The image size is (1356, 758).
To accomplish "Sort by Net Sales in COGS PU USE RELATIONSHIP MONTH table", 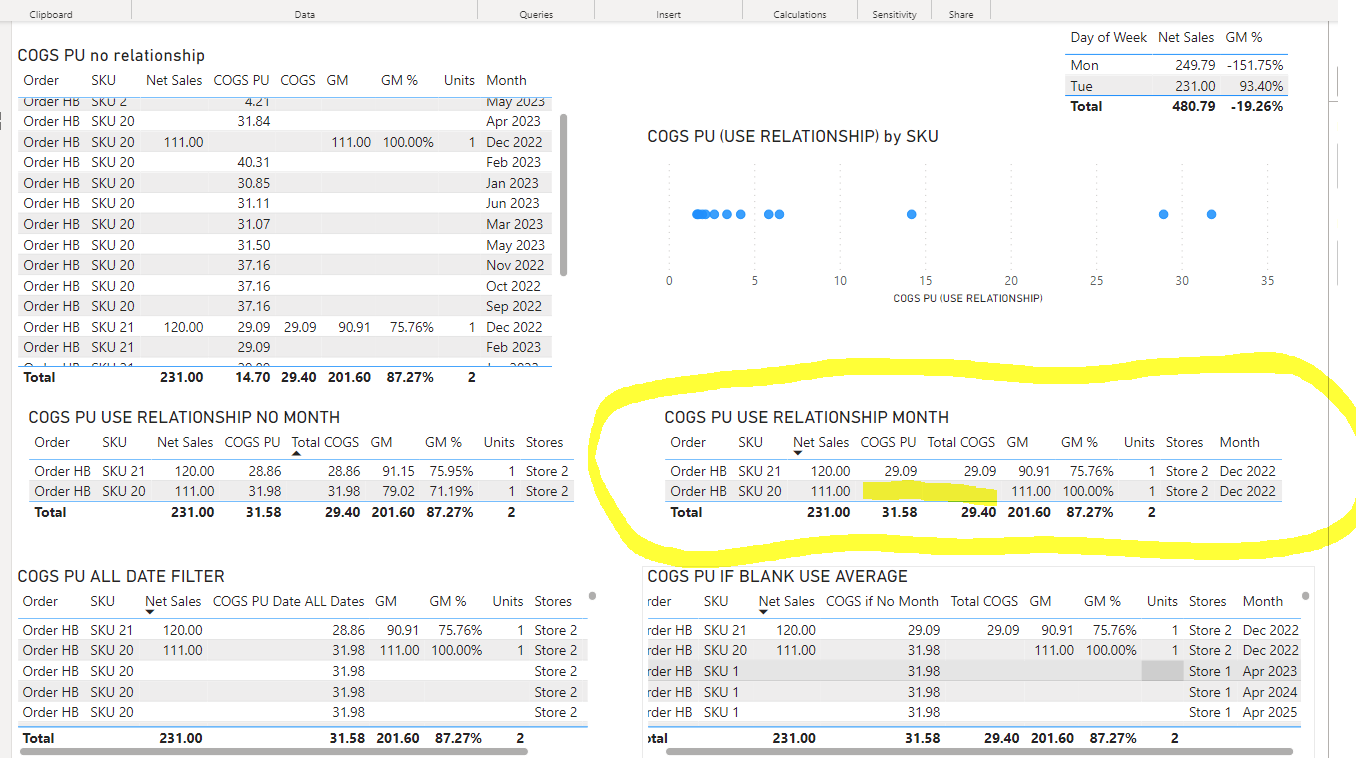I will [x=821, y=442].
